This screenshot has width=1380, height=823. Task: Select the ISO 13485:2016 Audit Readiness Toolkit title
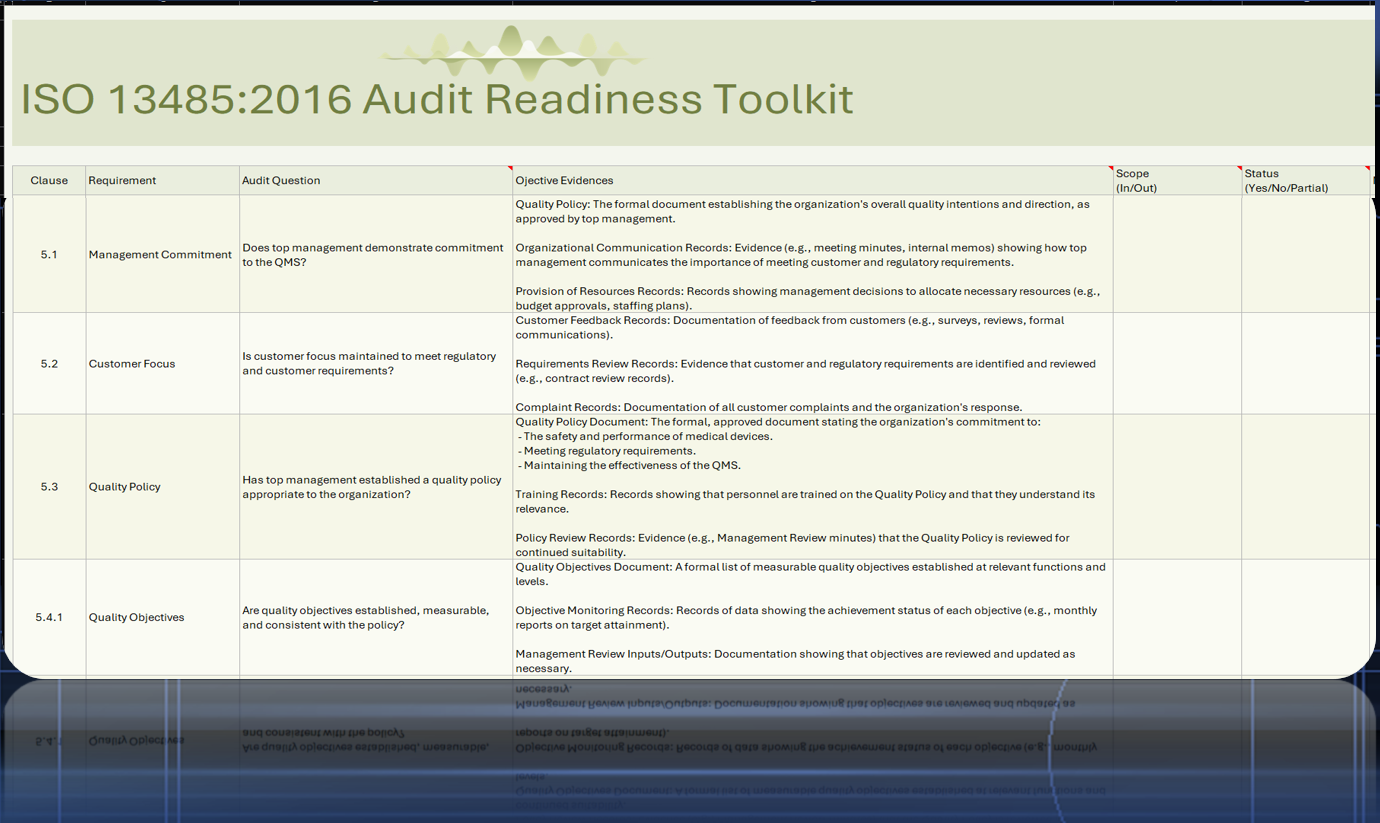pyautogui.click(x=437, y=99)
